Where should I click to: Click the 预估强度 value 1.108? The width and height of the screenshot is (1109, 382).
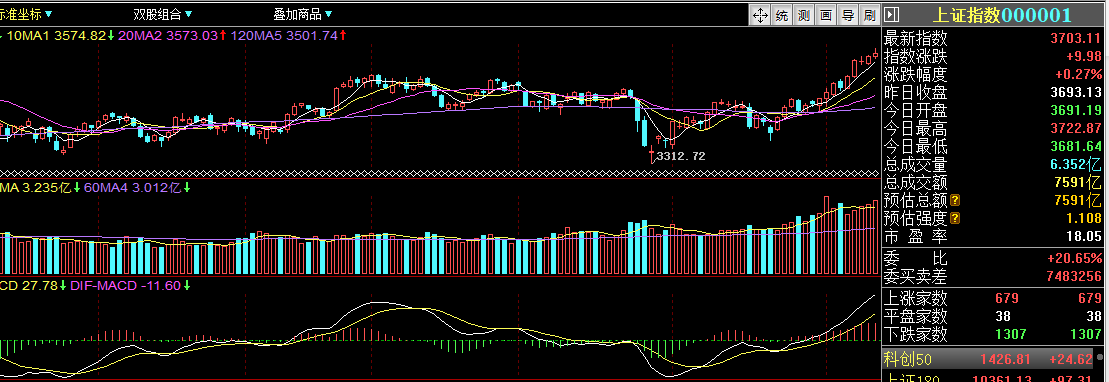pyautogui.click(x=1084, y=219)
